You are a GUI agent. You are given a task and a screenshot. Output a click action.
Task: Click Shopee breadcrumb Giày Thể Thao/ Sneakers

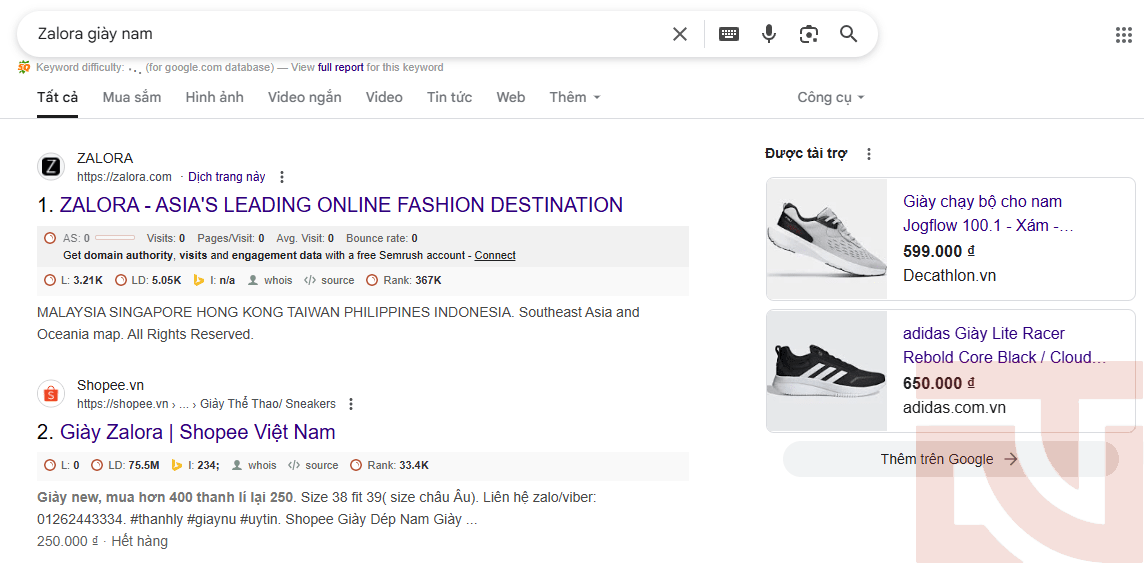pyautogui.click(x=268, y=404)
